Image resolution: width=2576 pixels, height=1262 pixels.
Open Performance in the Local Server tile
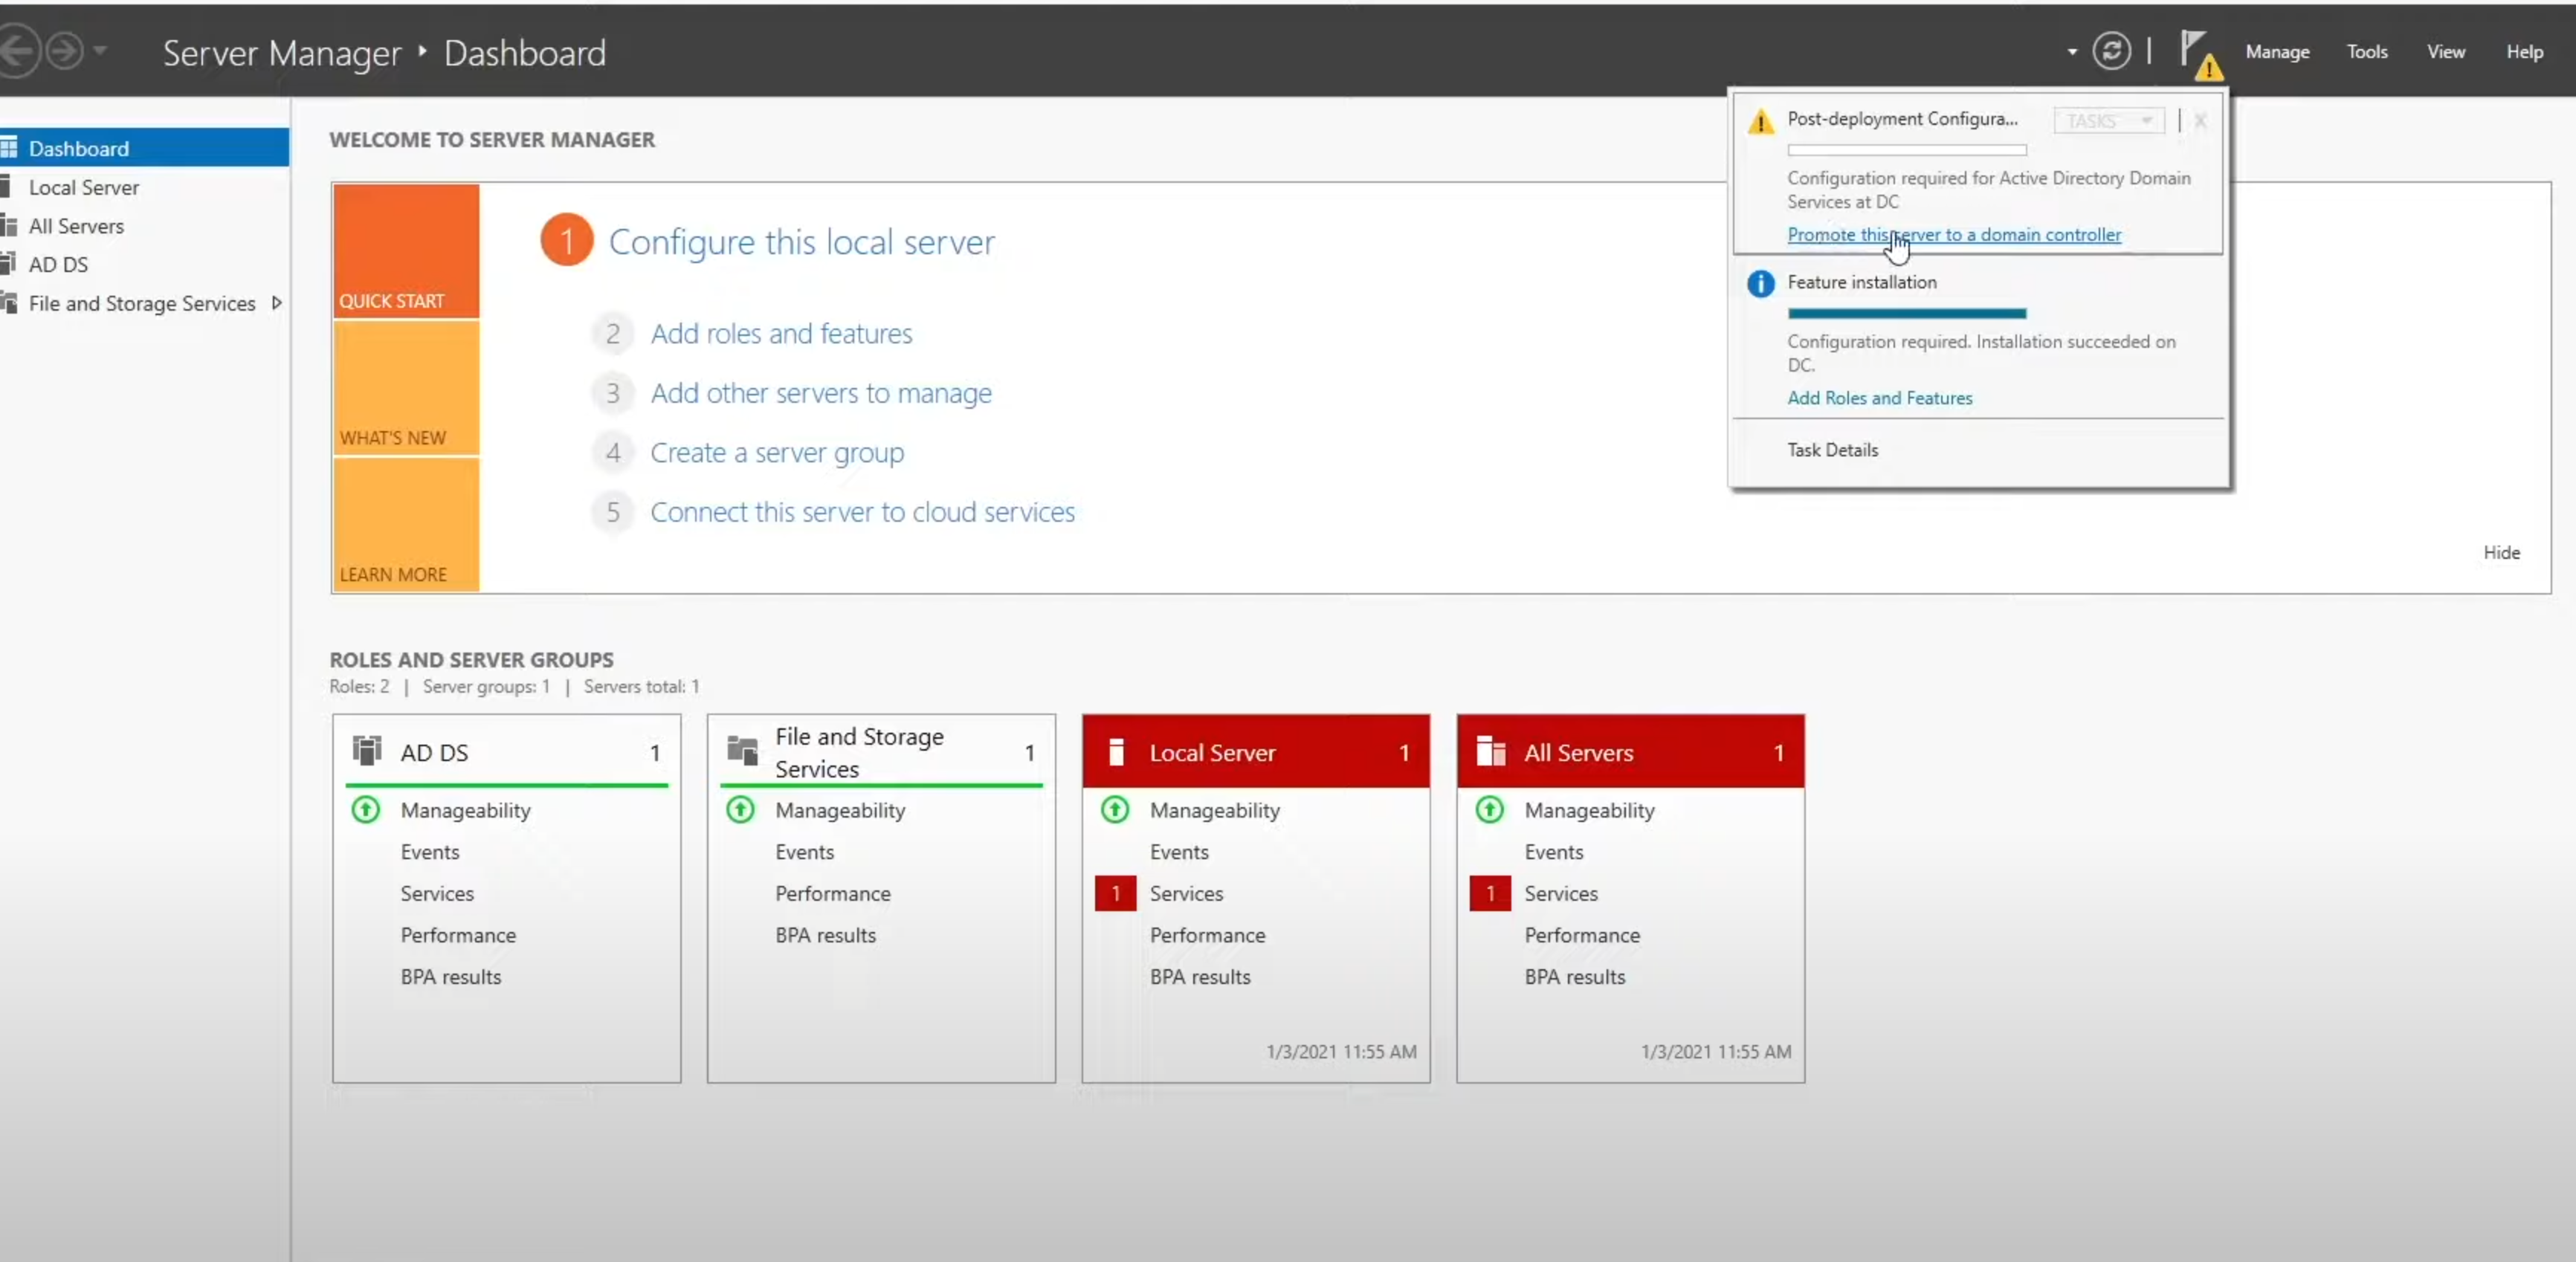(x=1207, y=935)
